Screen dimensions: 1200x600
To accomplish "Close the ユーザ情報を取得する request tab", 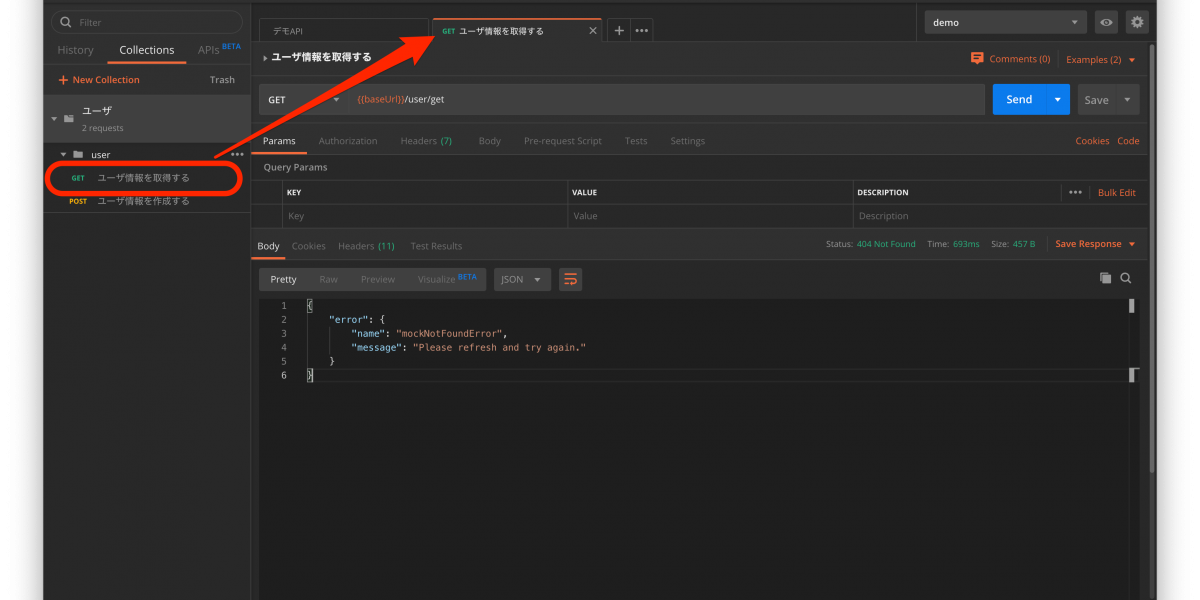I will 592,31.
